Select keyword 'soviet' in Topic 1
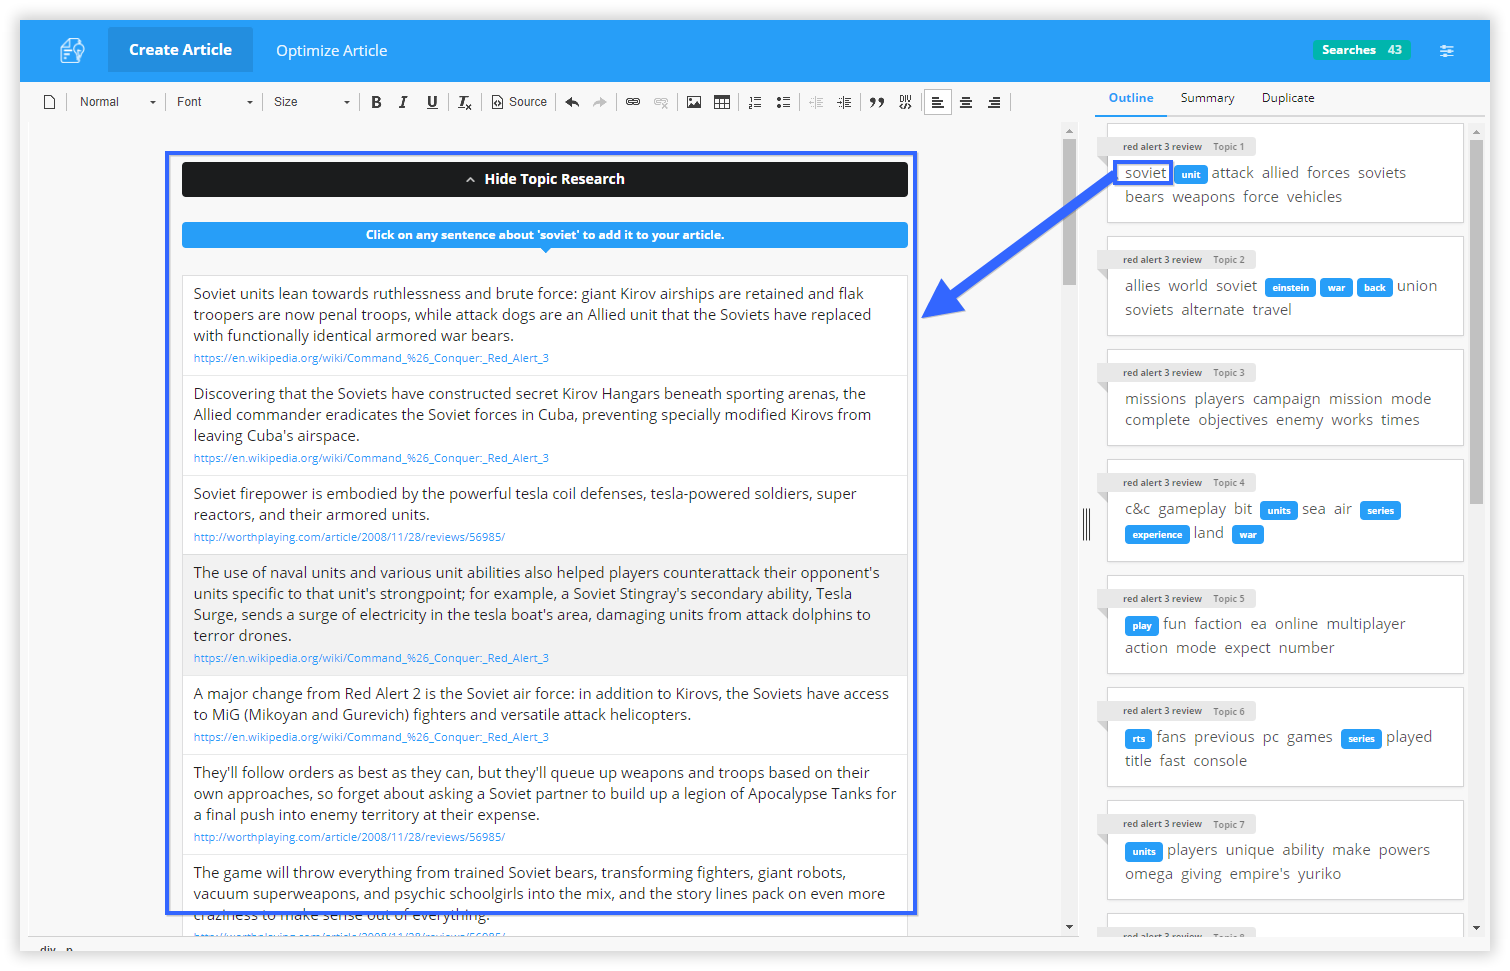 1145,173
